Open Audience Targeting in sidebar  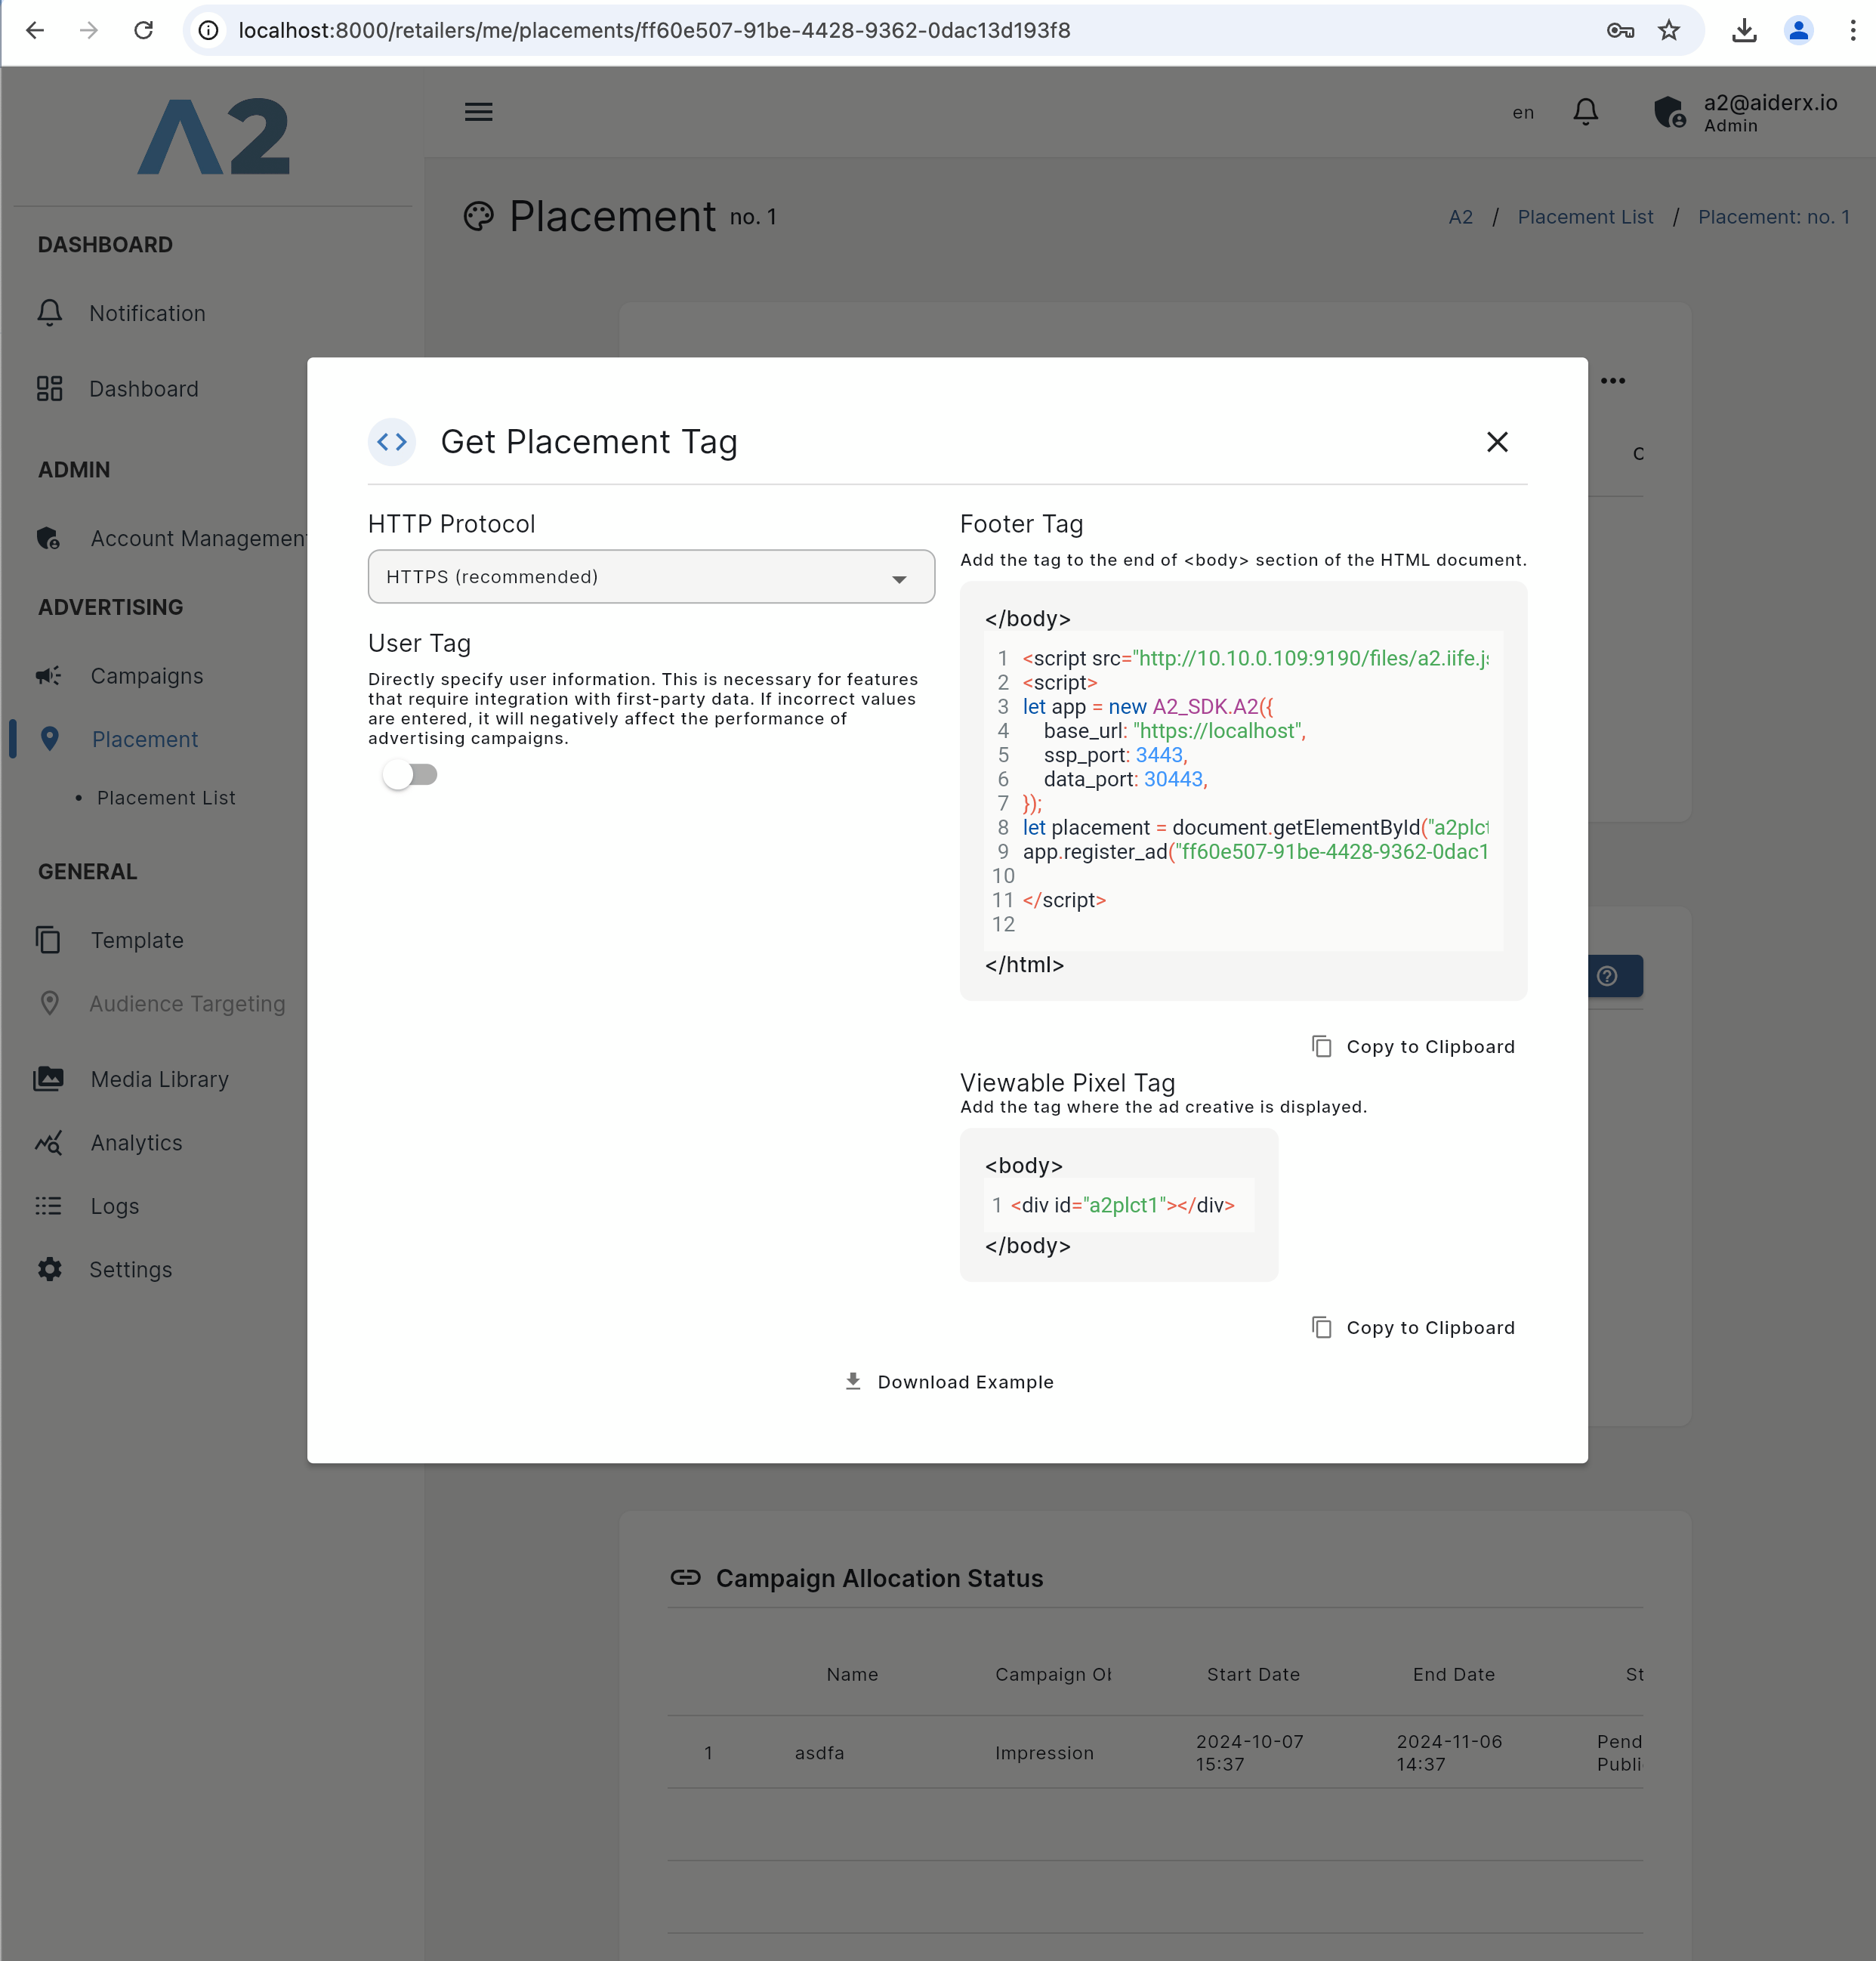click(x=187, y=1004)
